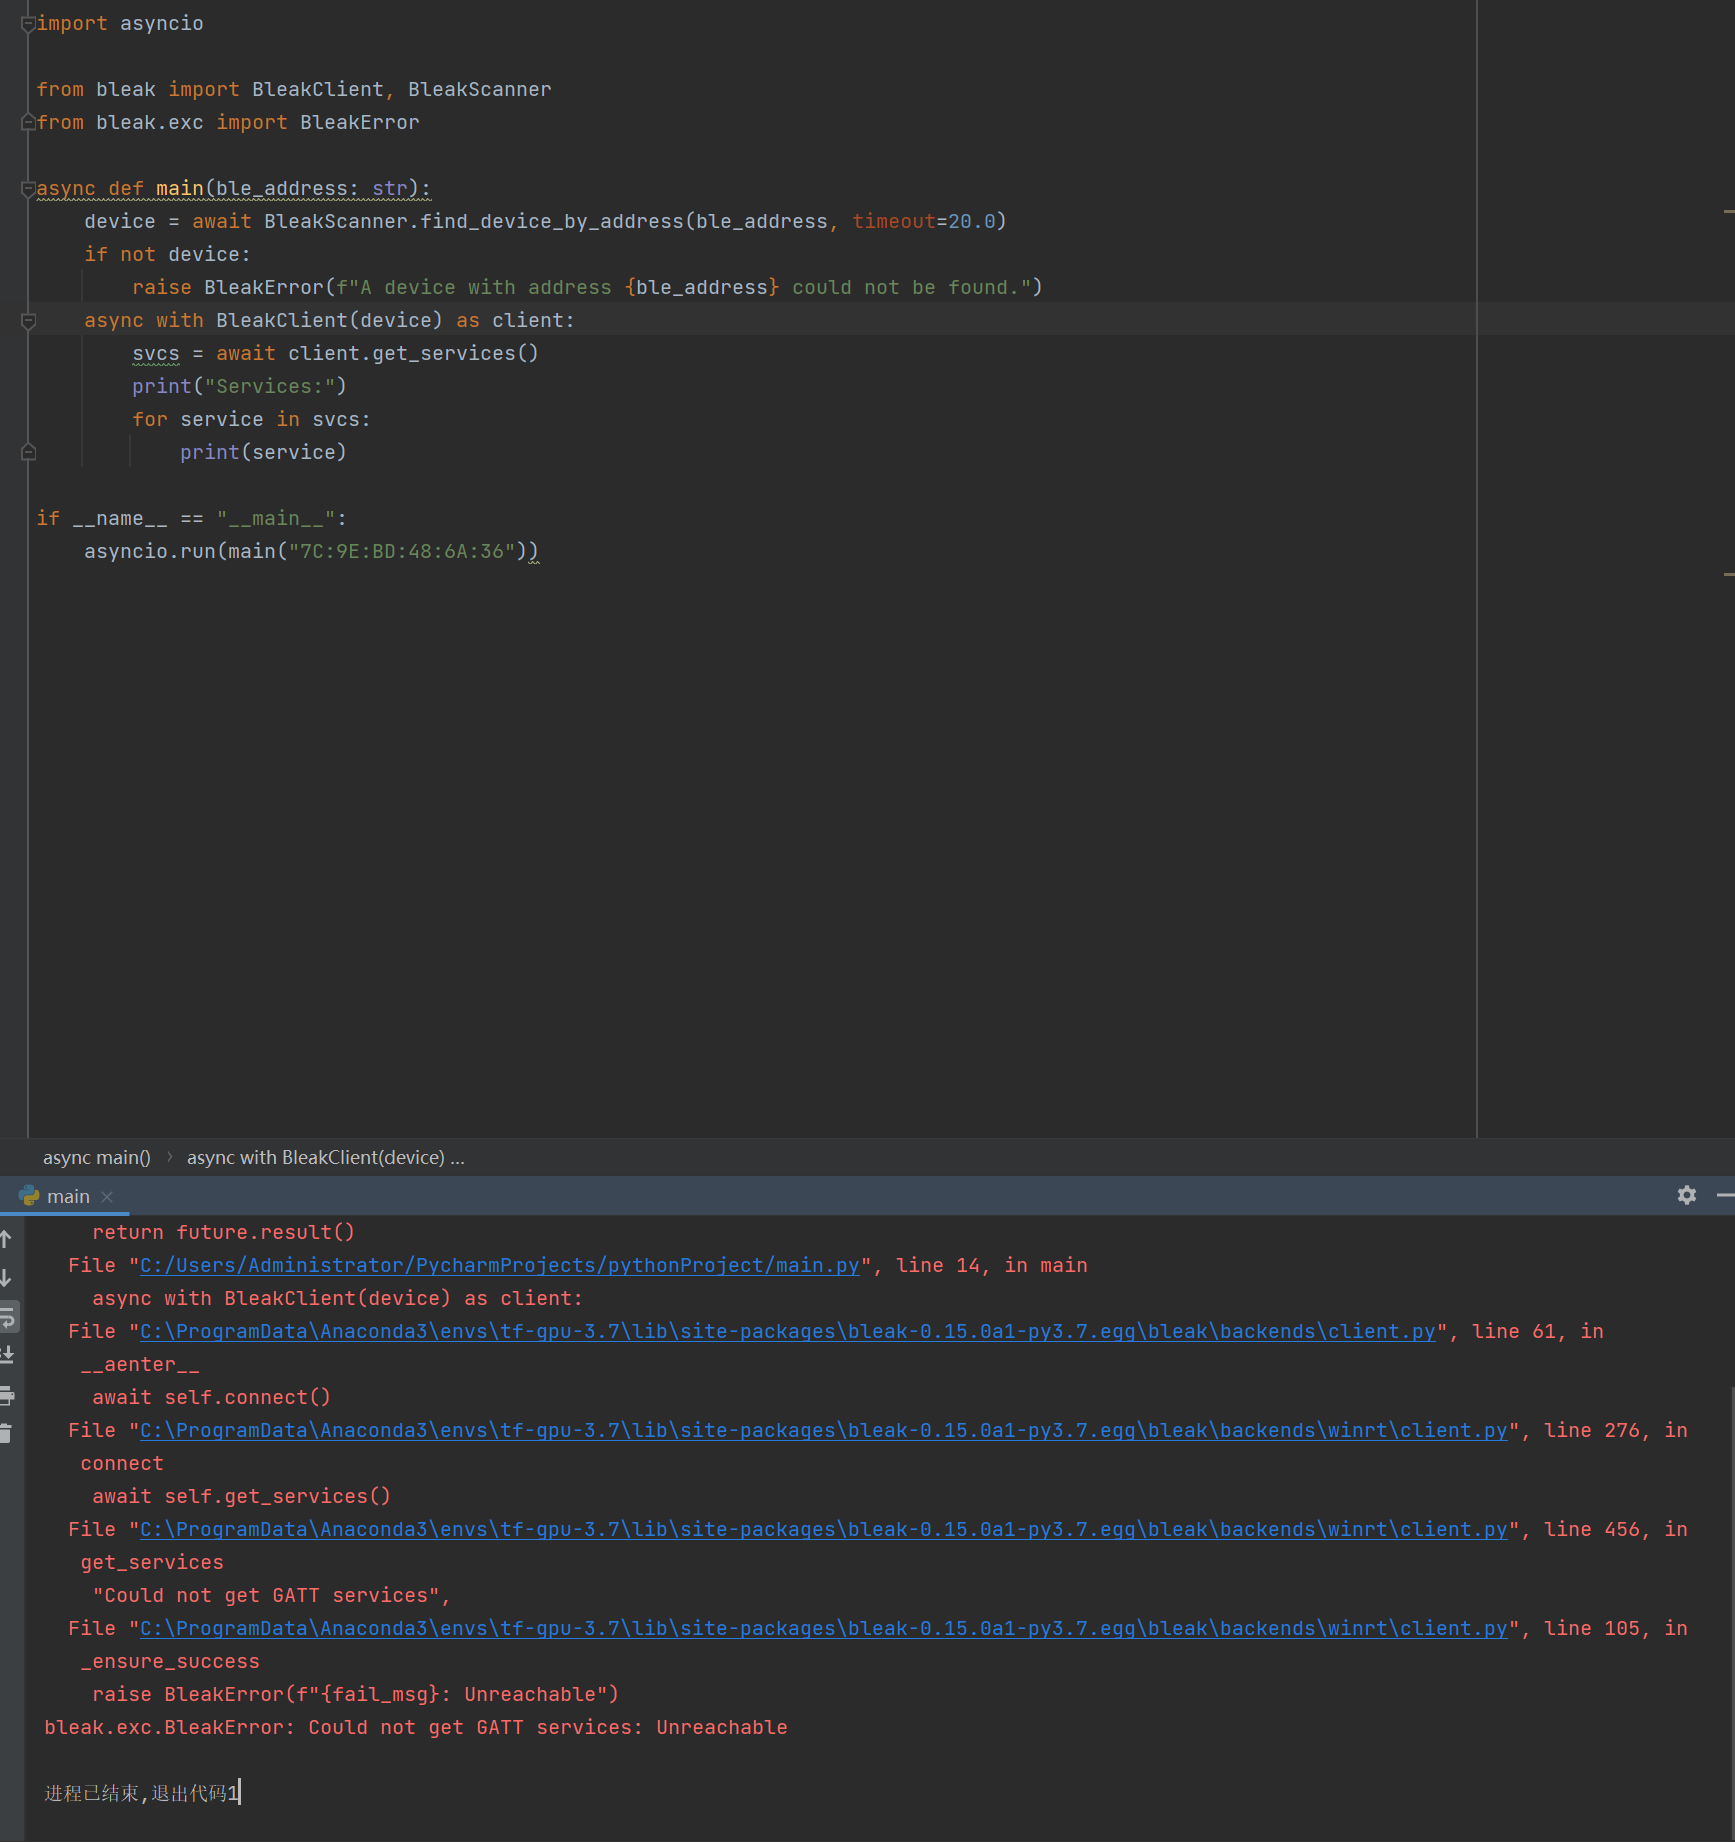
Task: Clear console output with the trash icon
Action: coord(6,1433)
